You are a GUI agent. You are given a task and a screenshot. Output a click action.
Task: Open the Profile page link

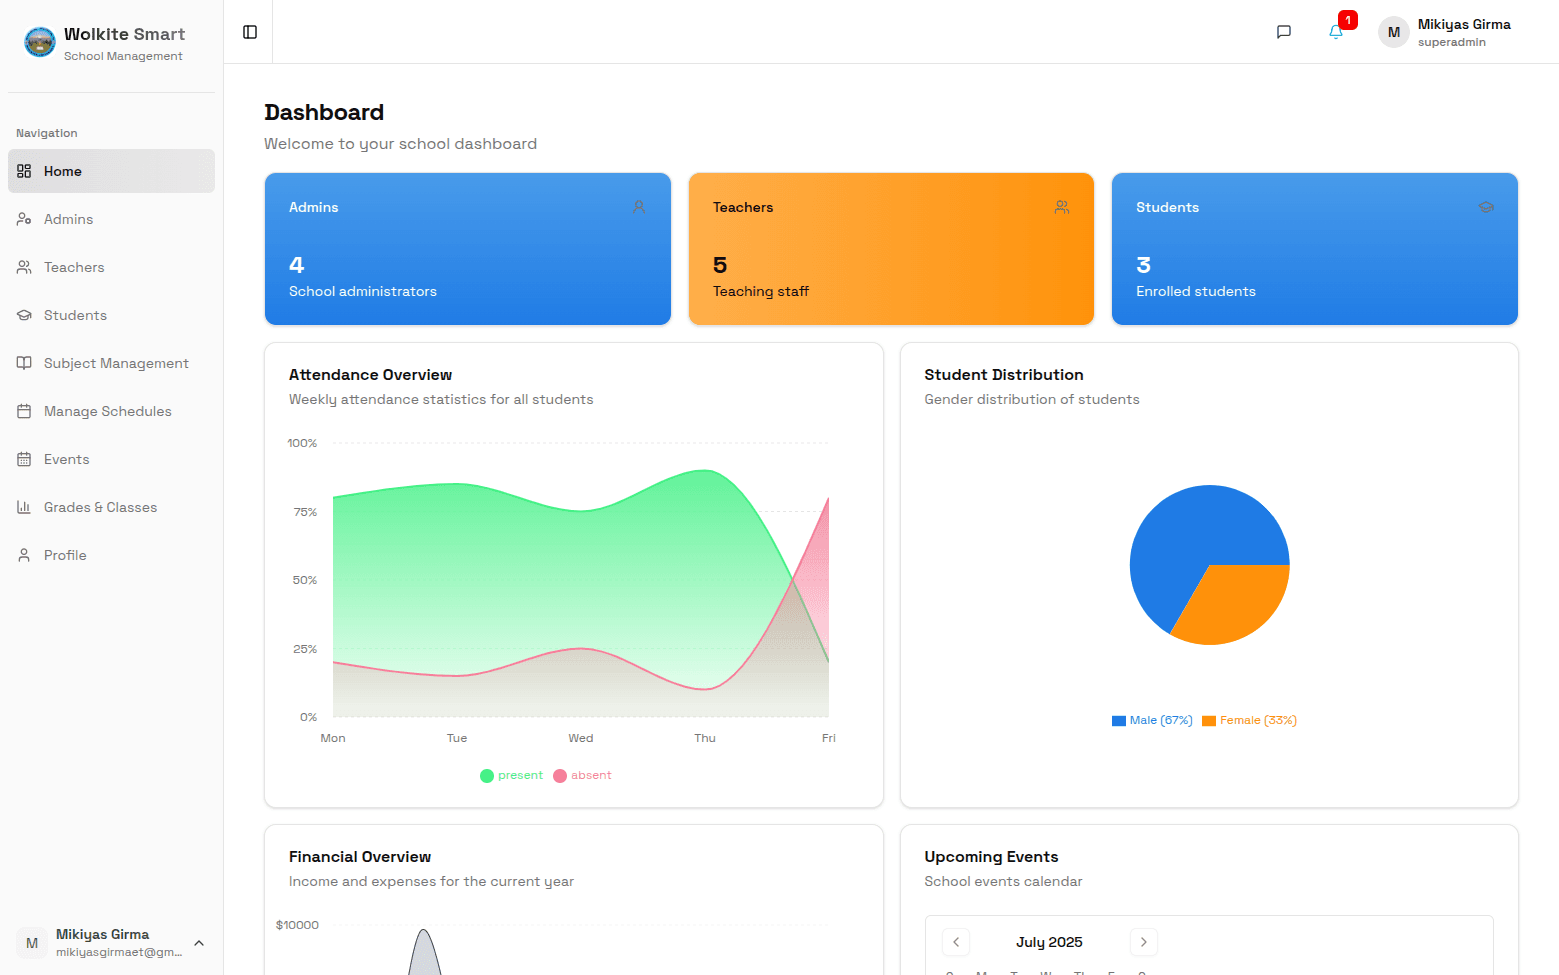pos(65,555)
